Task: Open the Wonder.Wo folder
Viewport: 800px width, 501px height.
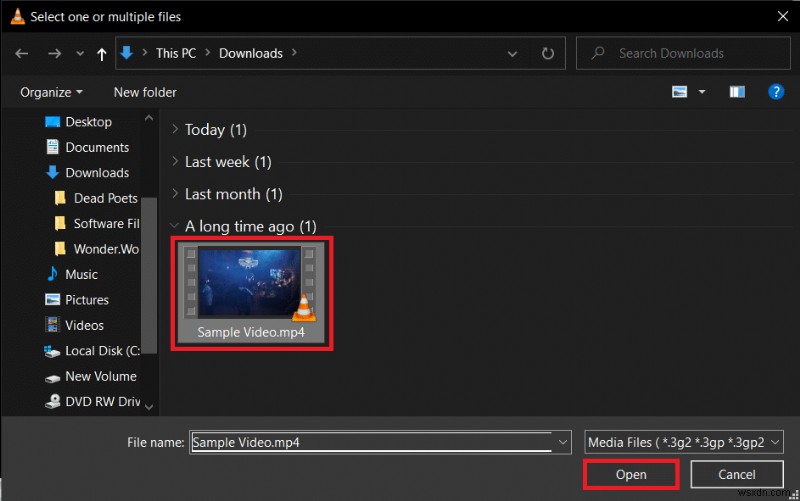Action: pos(106,249)
